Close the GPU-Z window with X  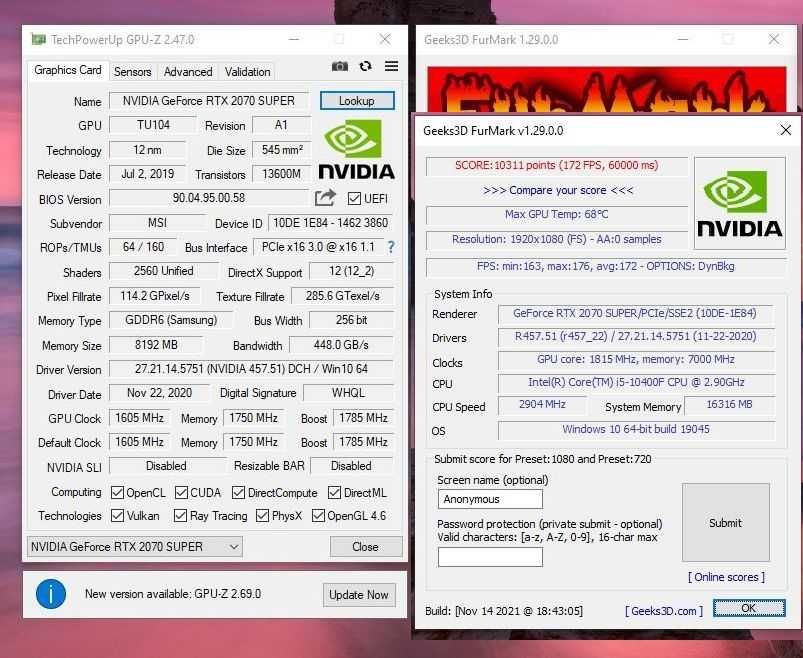pyautogui.click(x=385, y=39)
